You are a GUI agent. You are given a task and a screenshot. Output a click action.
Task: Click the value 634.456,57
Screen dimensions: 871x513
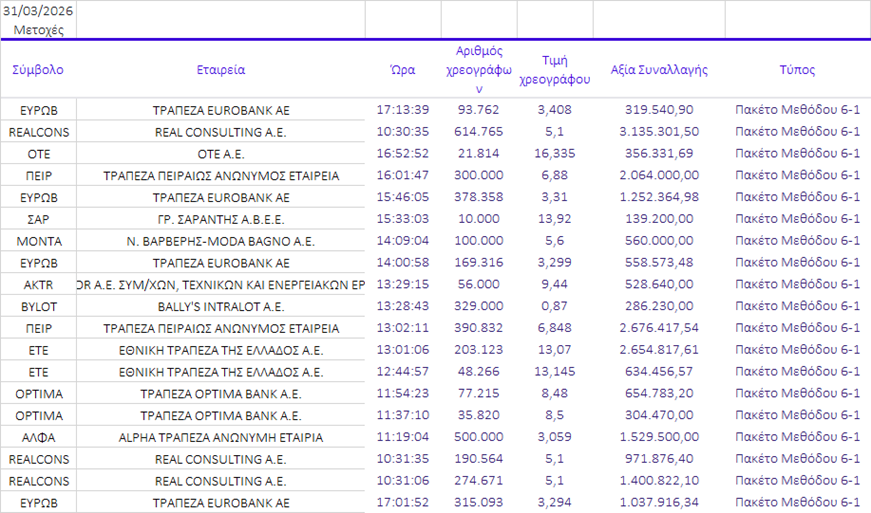pos(659,371)
